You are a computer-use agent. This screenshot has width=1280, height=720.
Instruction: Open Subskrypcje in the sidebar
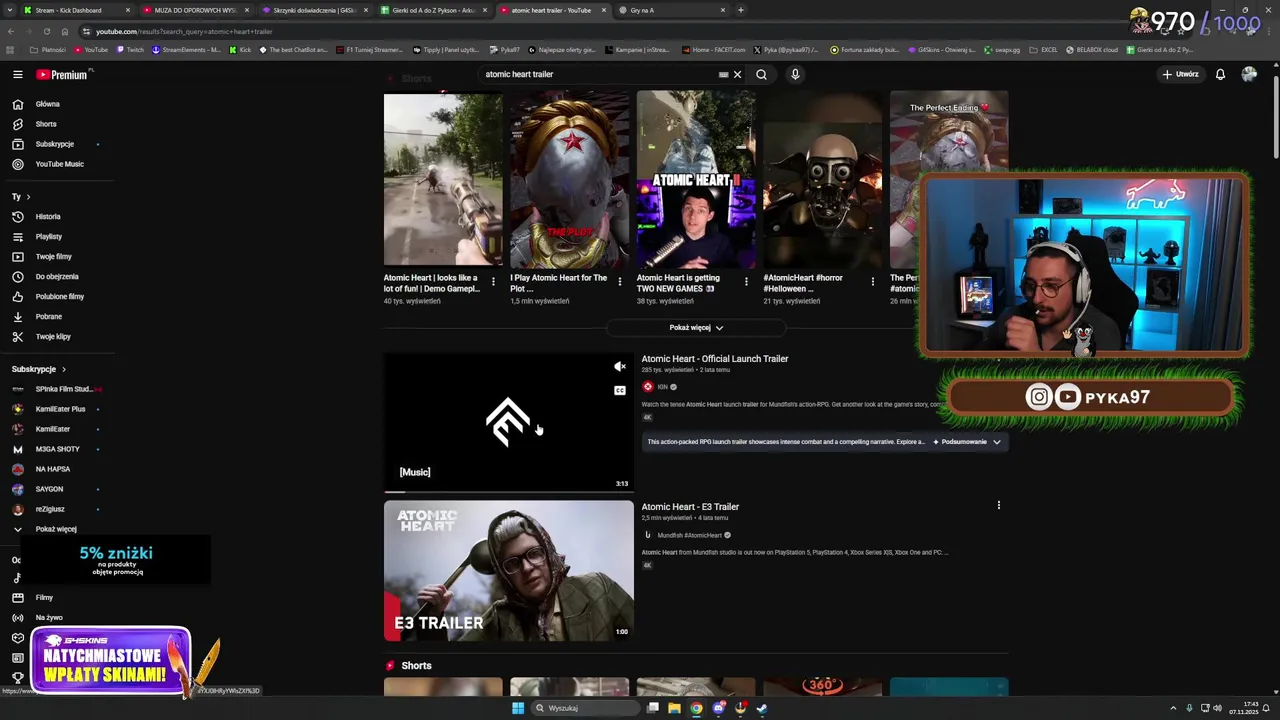55,144
